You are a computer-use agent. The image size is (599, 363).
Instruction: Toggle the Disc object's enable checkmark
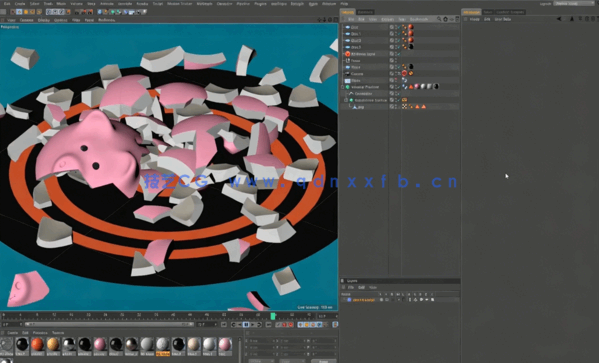(x=399, y=27)
